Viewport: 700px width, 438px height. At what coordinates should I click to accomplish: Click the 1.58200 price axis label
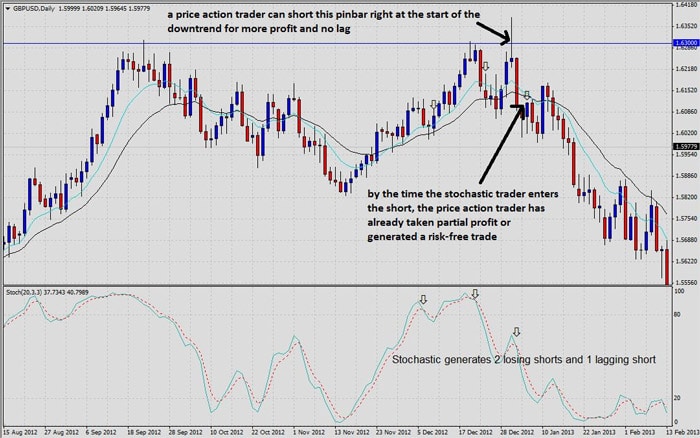coord(687,197)
